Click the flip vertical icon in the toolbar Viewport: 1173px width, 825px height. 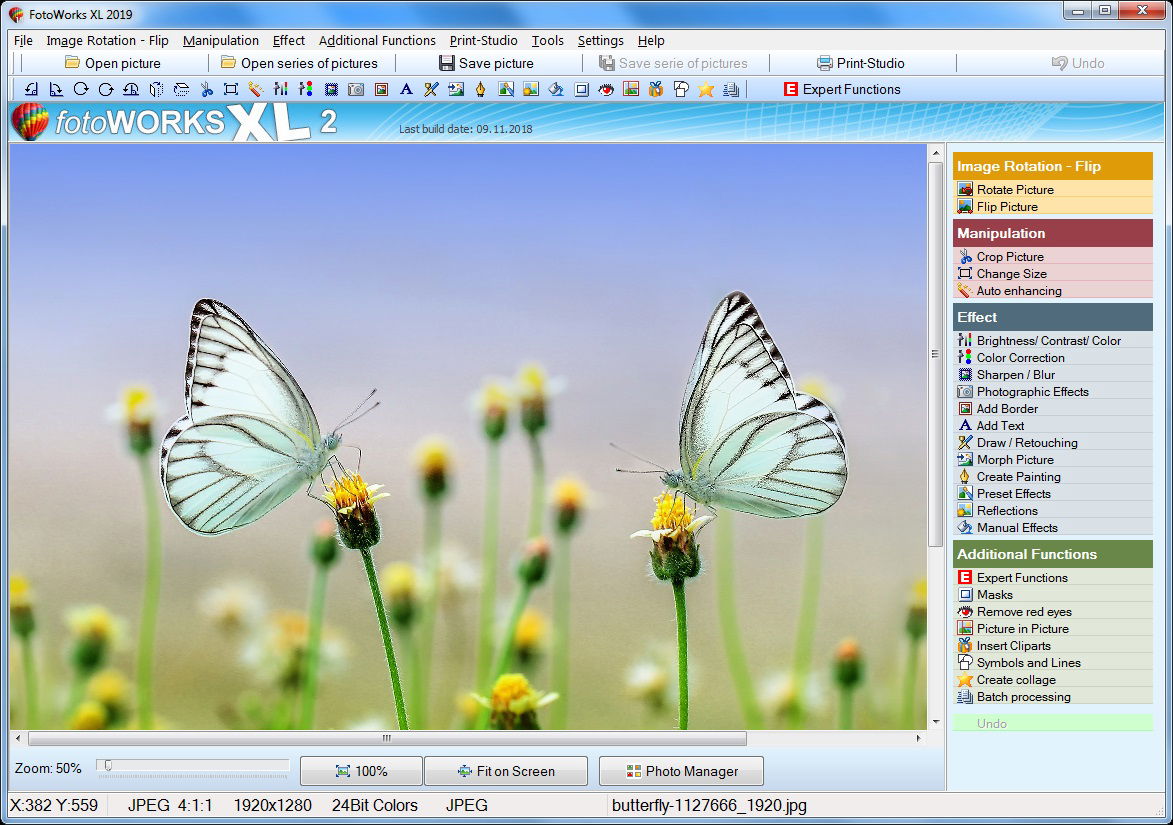[x=181, y=90]
